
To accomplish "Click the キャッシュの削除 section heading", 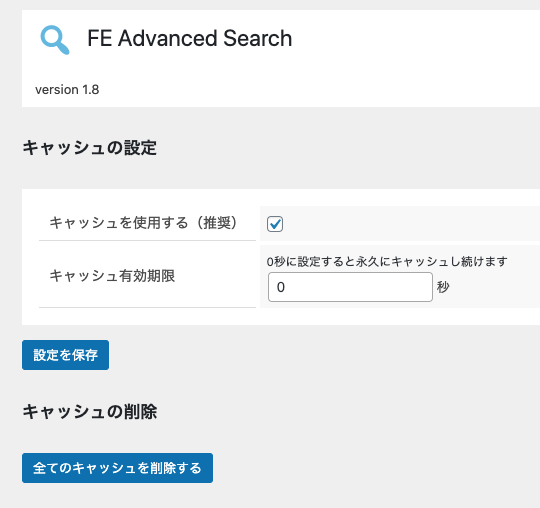I will pyautogui.click(x=90, y=412).
